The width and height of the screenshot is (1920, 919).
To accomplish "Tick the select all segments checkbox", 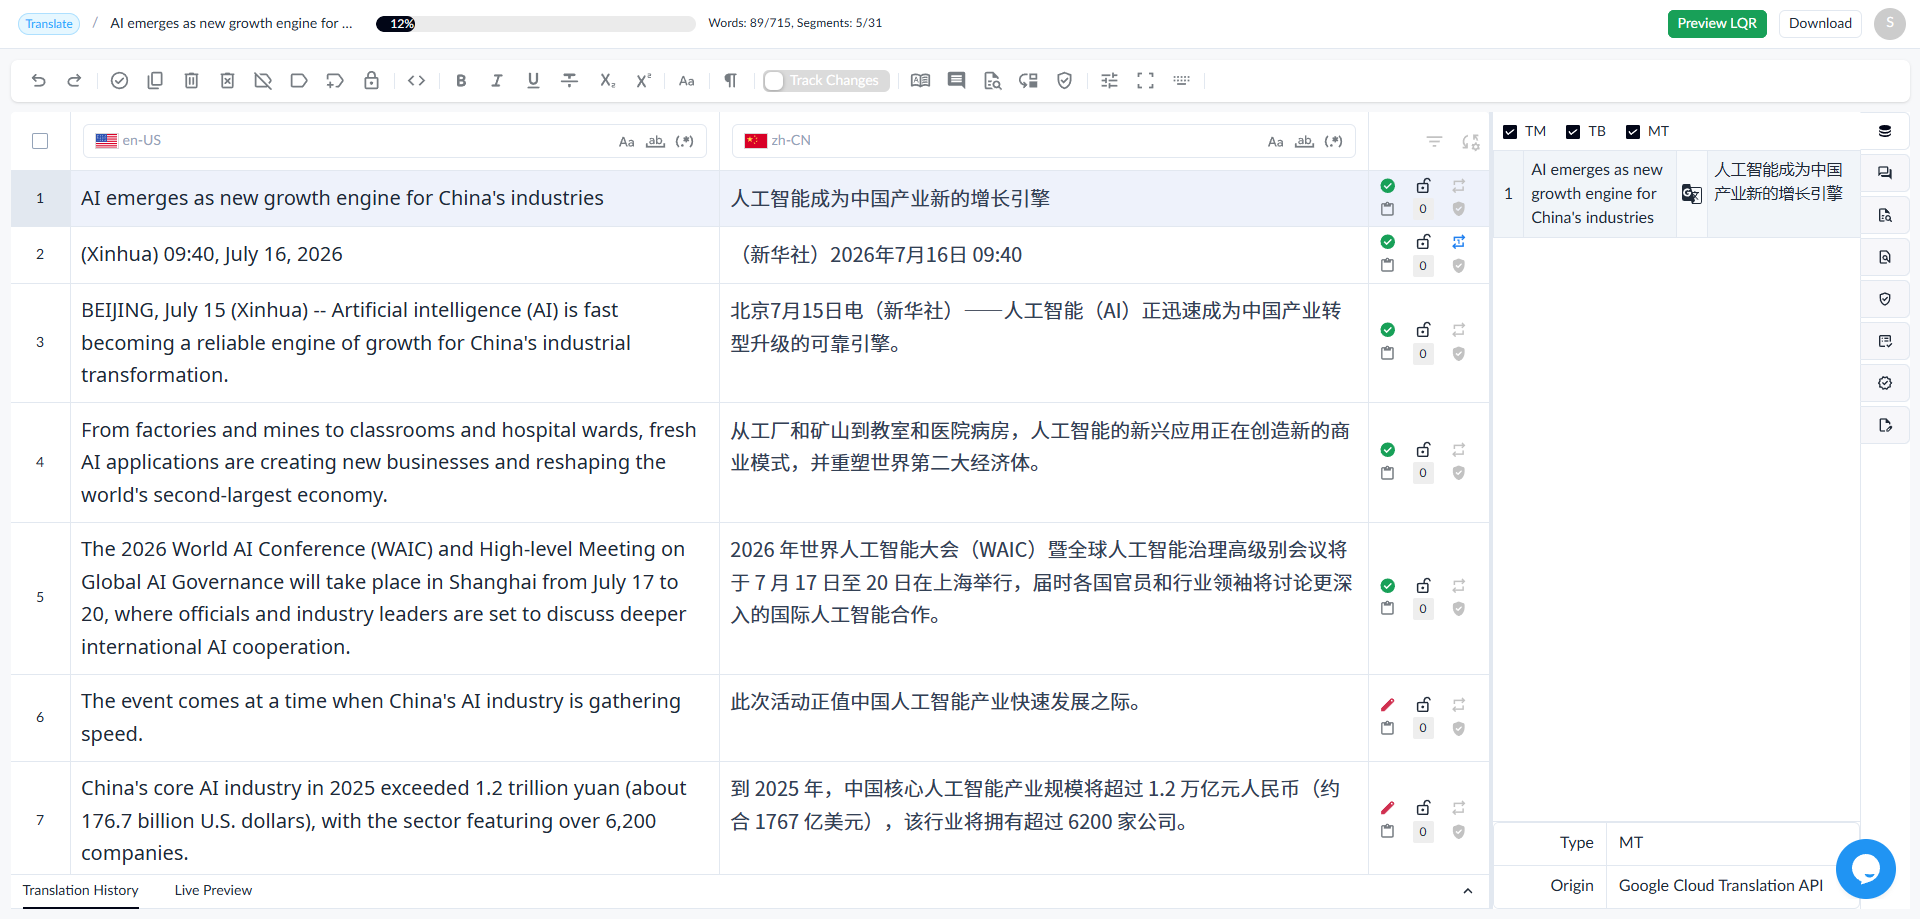I will (x=40, y=141).
